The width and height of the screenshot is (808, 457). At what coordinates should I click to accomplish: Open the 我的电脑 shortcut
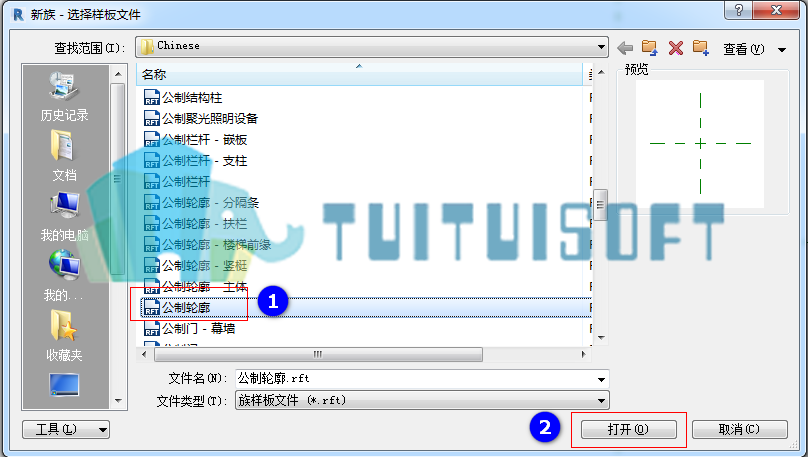pyautogui.click(x=64, y=217)
